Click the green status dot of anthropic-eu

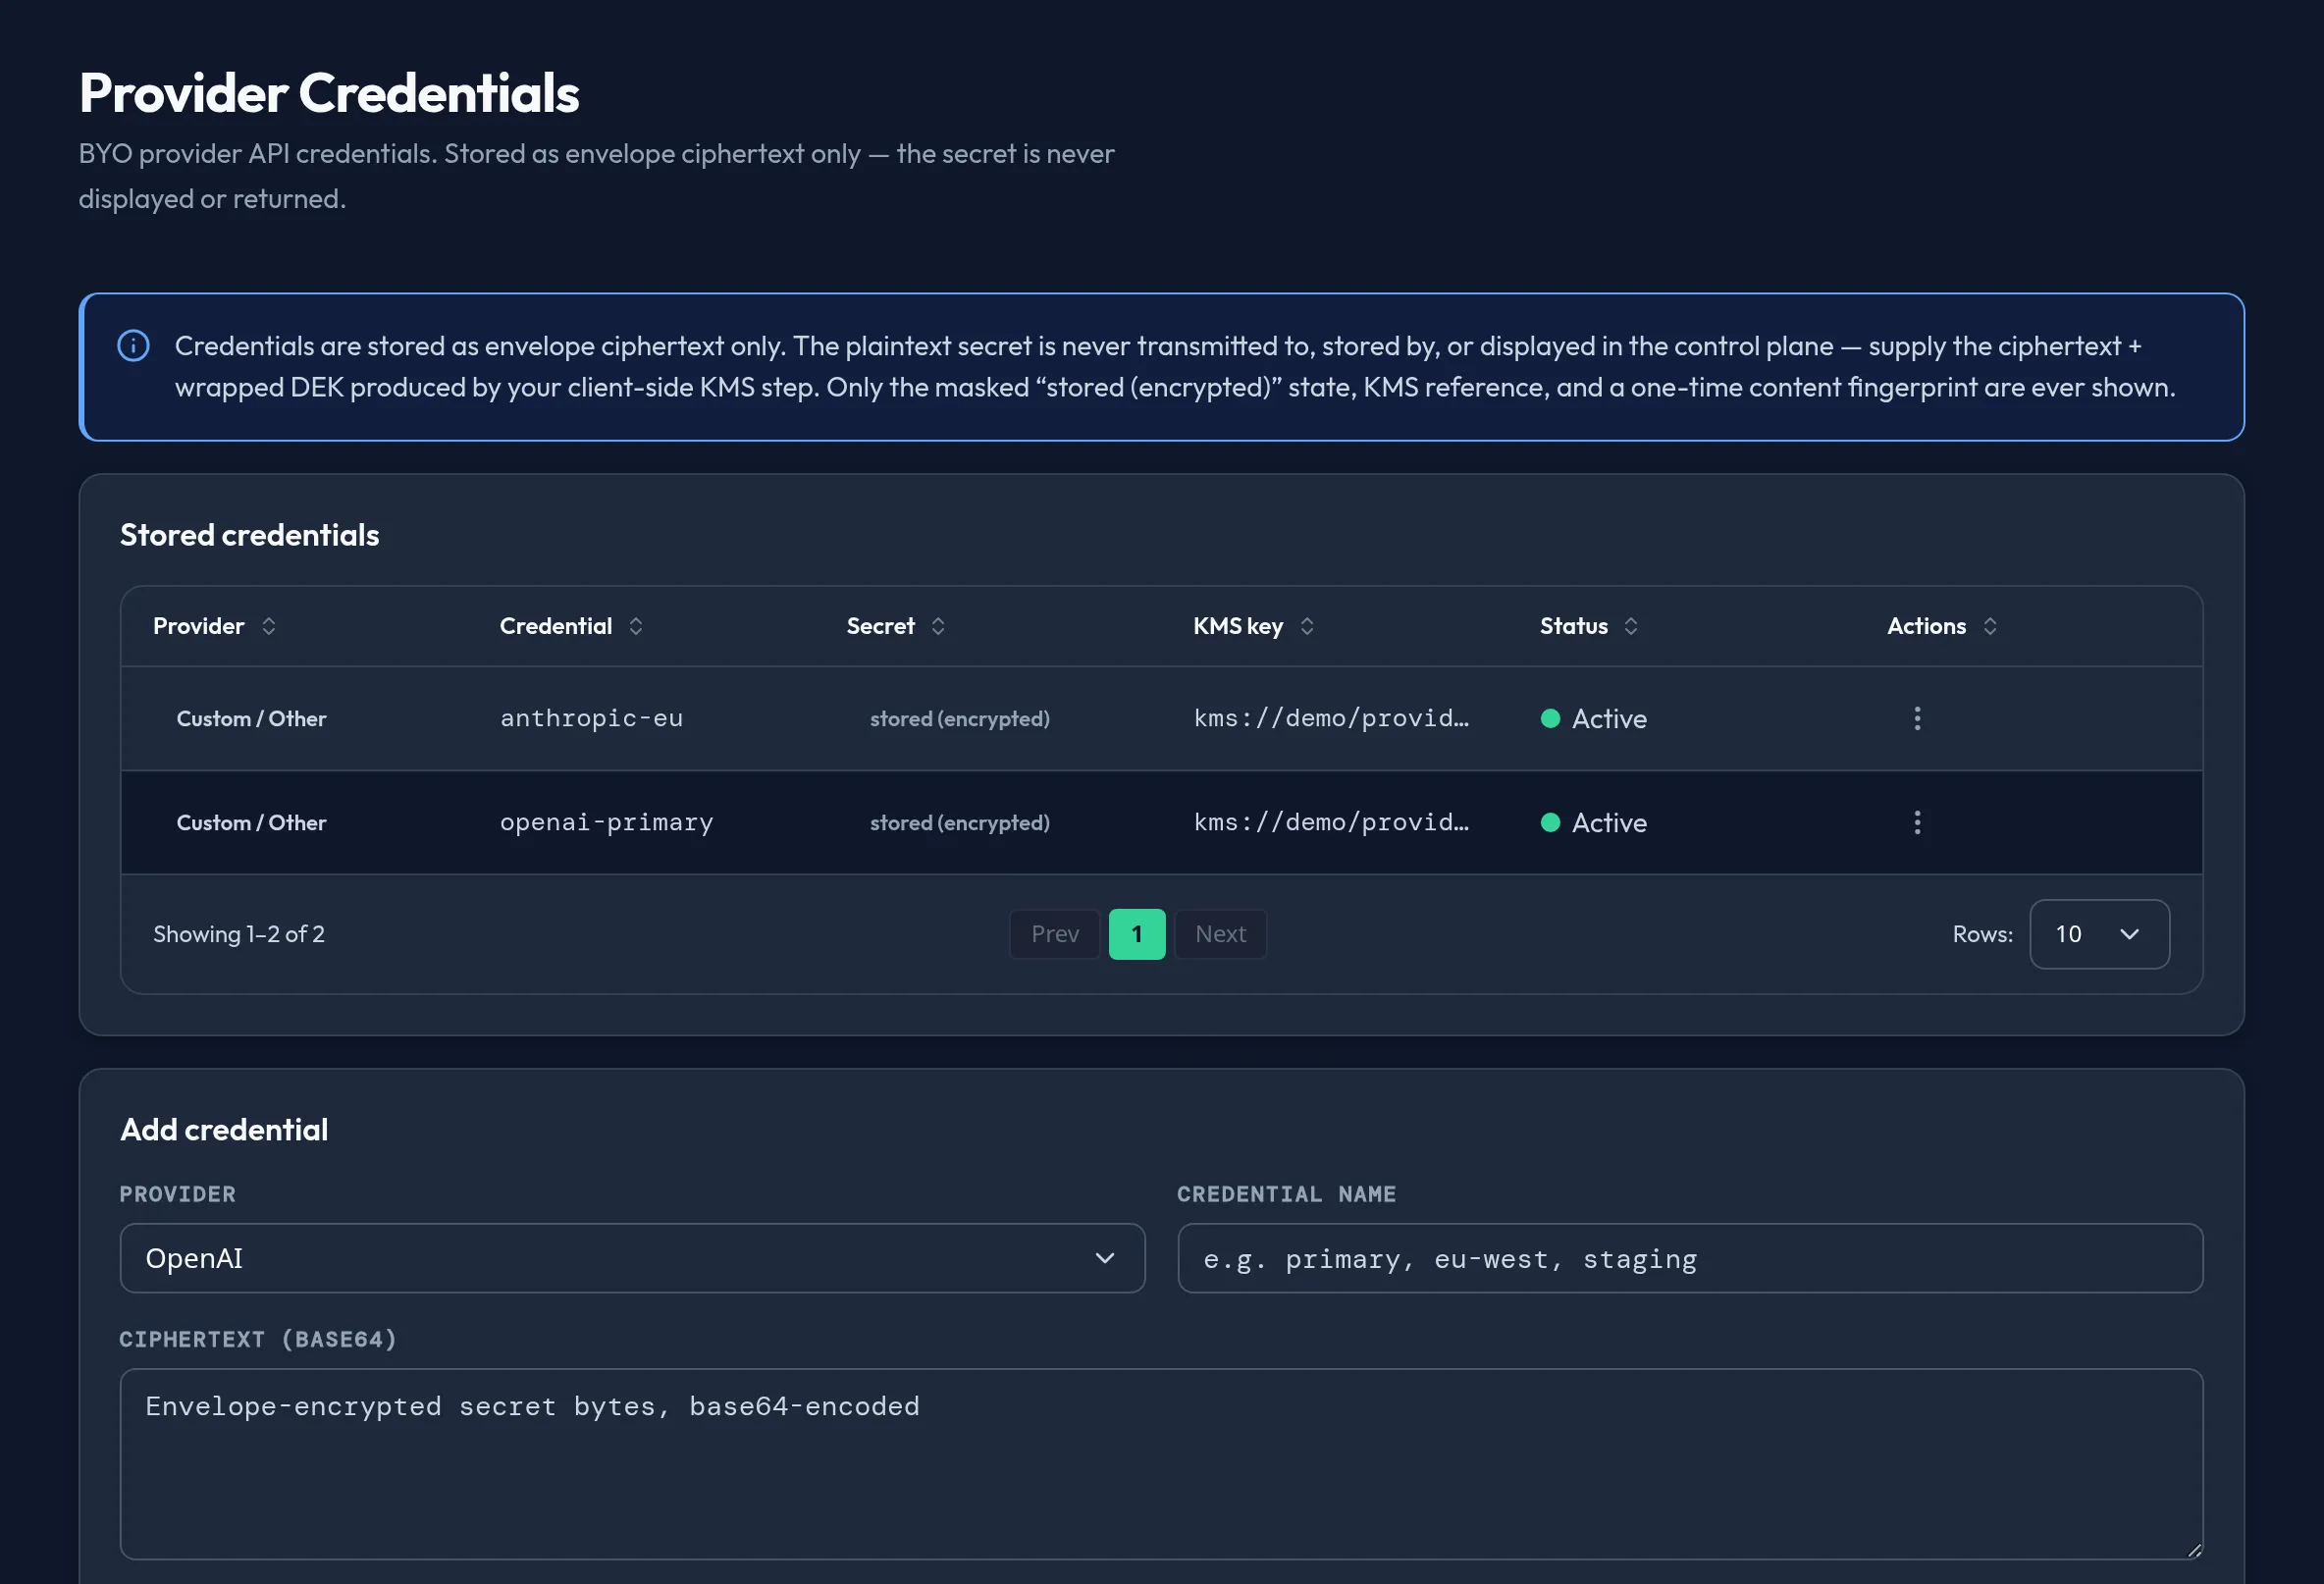click(1550, 719)
